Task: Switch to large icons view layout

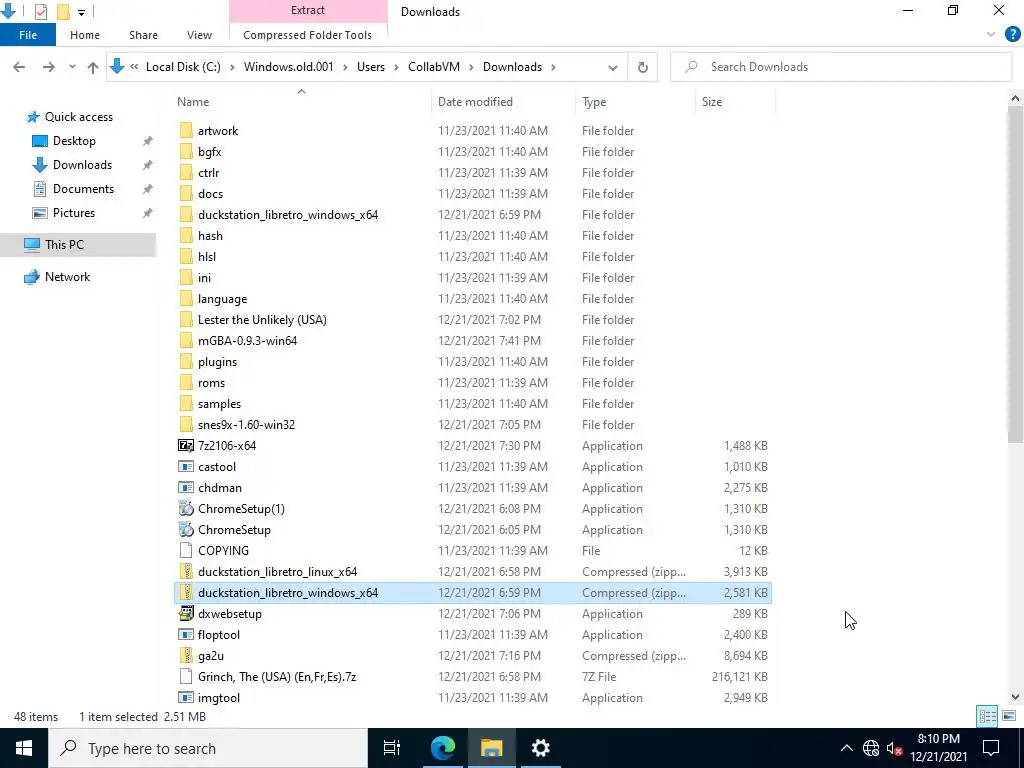Action: (x=1009, y=716)
